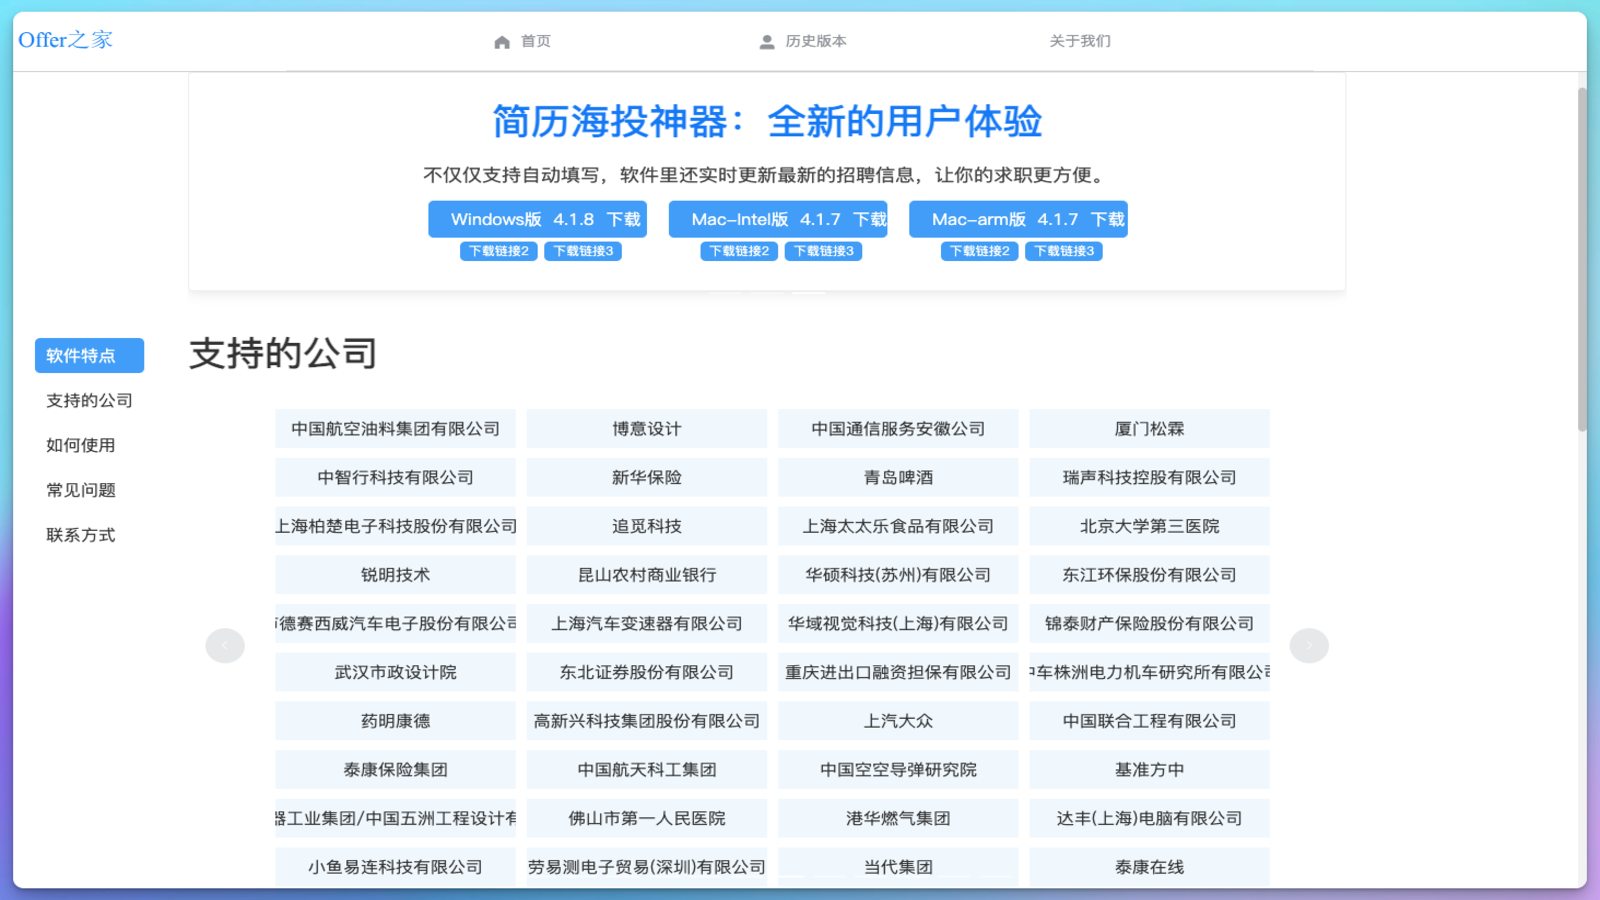Select the 泰康在线 company card
1600x900 pixels.
(x=1148, y=866)
